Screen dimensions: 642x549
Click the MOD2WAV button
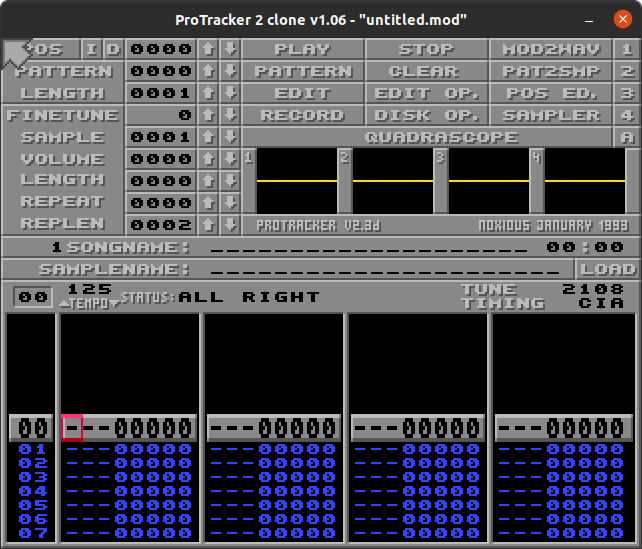tap(551, 50)
